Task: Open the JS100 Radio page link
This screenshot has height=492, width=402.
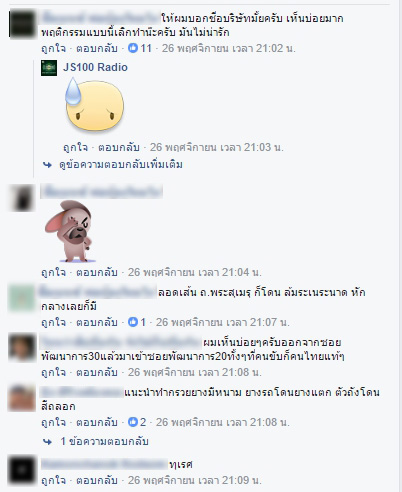Action: point(95,67)
